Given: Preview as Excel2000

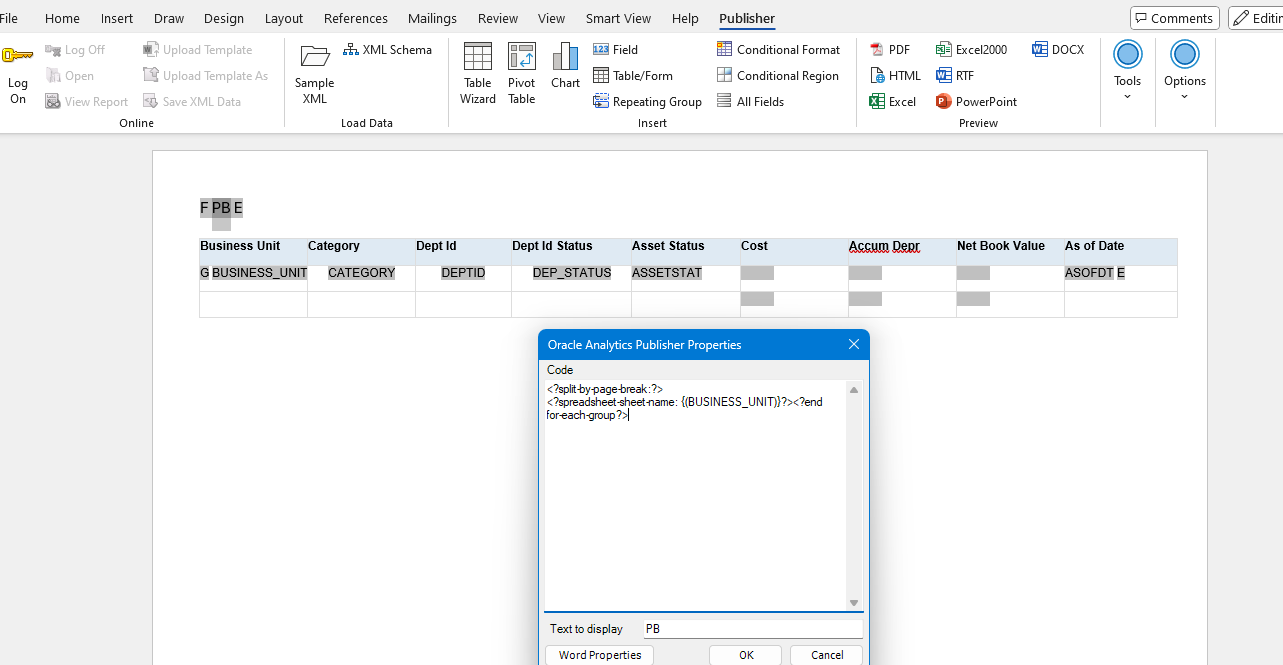Looking at the screenshot, I should (x=972, y=50).
